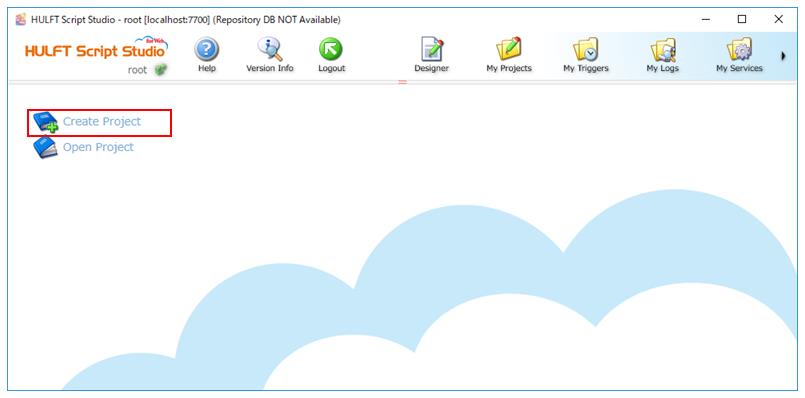The height and width of the screenshot is (398, 805).
Task: Click the green user status icon beside root
Action: coord(161,70)
